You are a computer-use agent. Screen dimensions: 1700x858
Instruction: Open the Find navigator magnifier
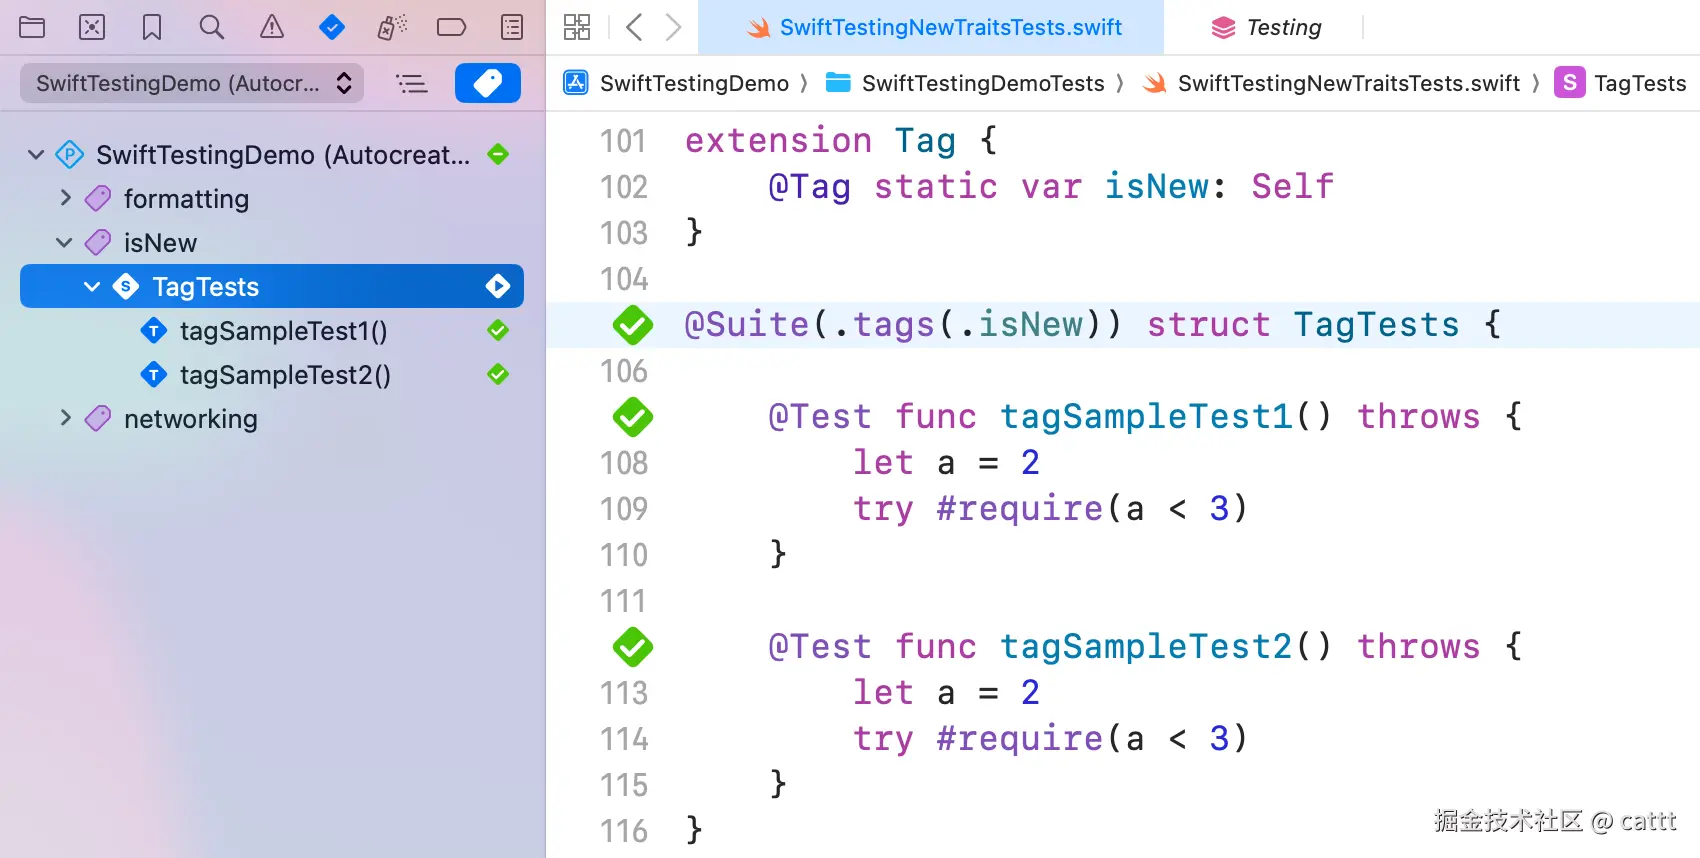click(x=212, y=27)
